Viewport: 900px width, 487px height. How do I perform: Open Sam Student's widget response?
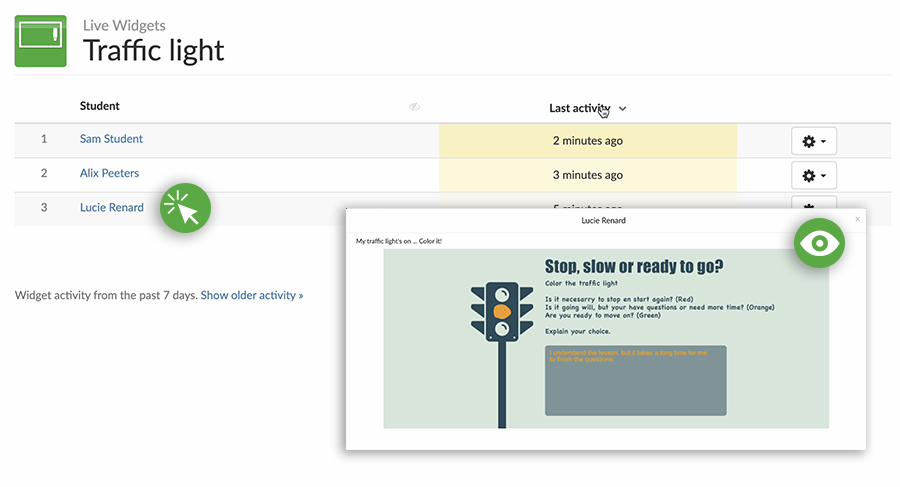[x=111, y=139]
